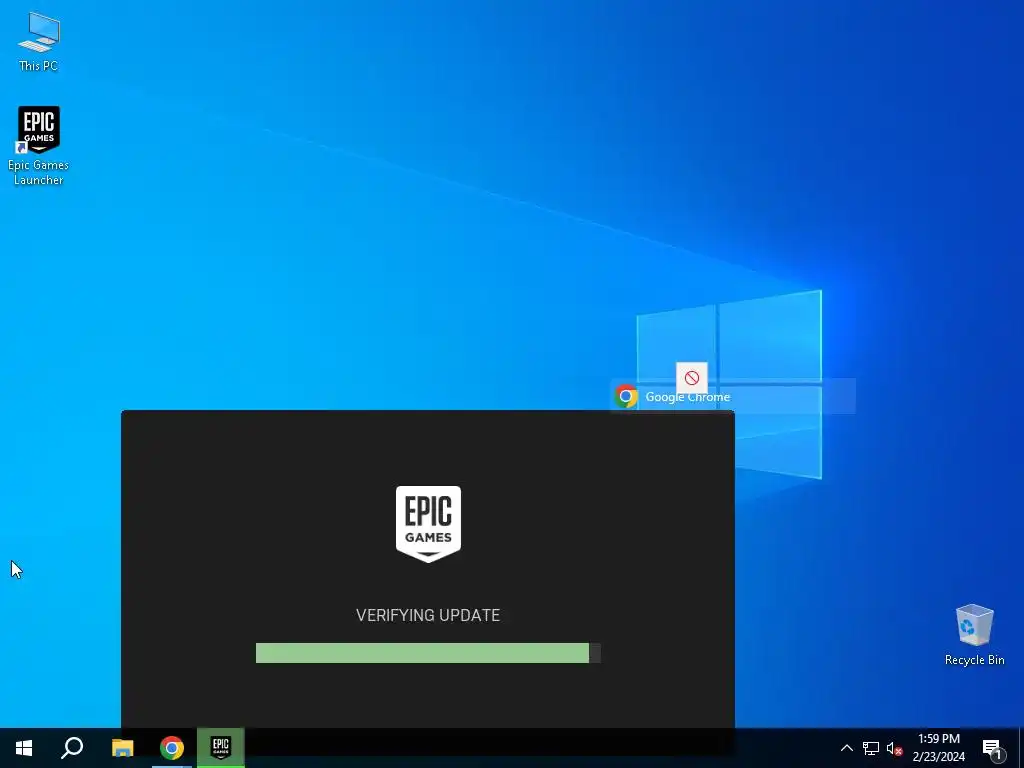Click the Show desktop strip at taskbar end
The height and width of the screenshot is (768, 1024).
tap(1021, 748)
